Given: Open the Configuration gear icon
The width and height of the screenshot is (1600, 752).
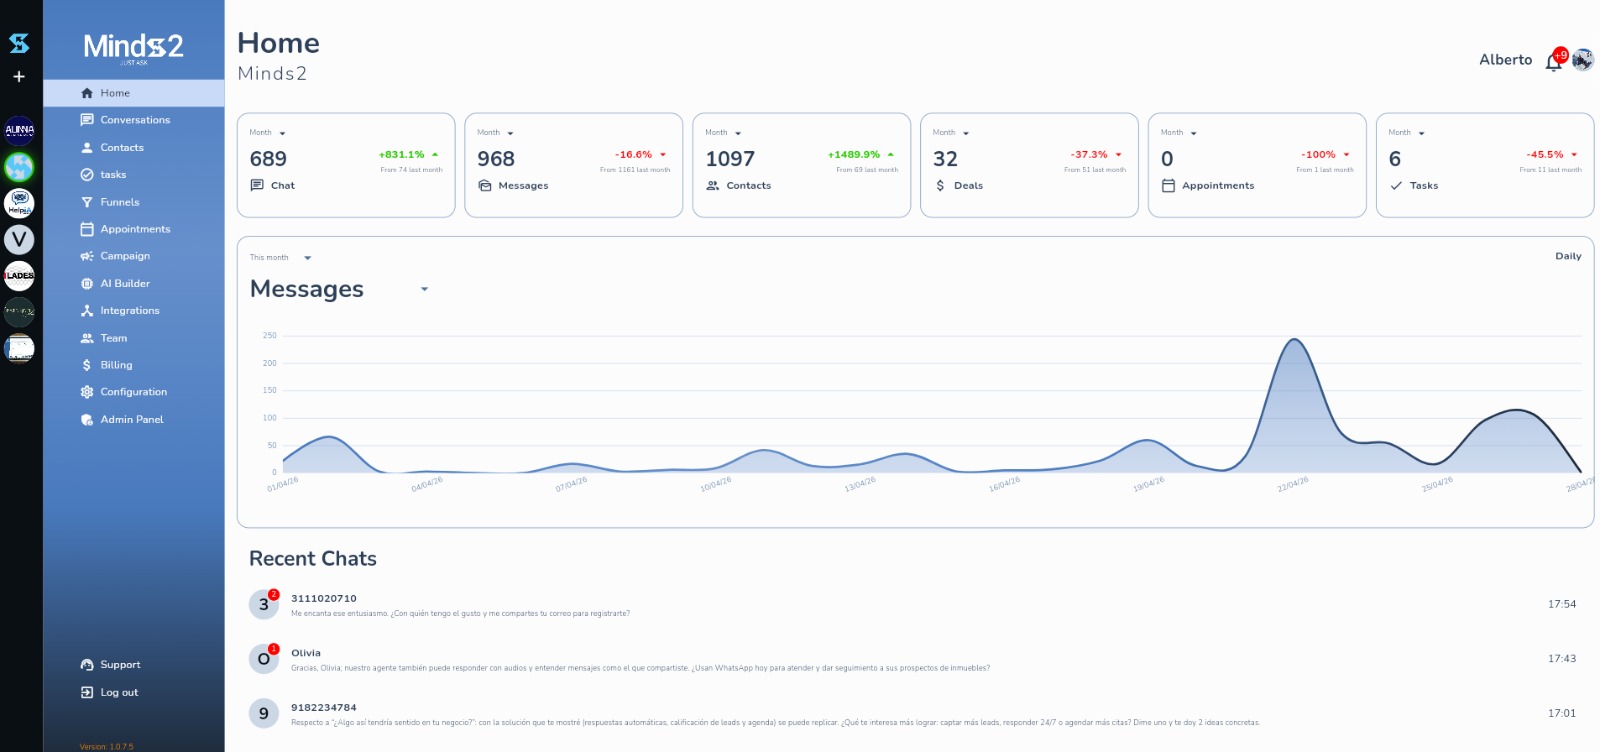Looking at the screenshot, I should click(x=87, y=392).
